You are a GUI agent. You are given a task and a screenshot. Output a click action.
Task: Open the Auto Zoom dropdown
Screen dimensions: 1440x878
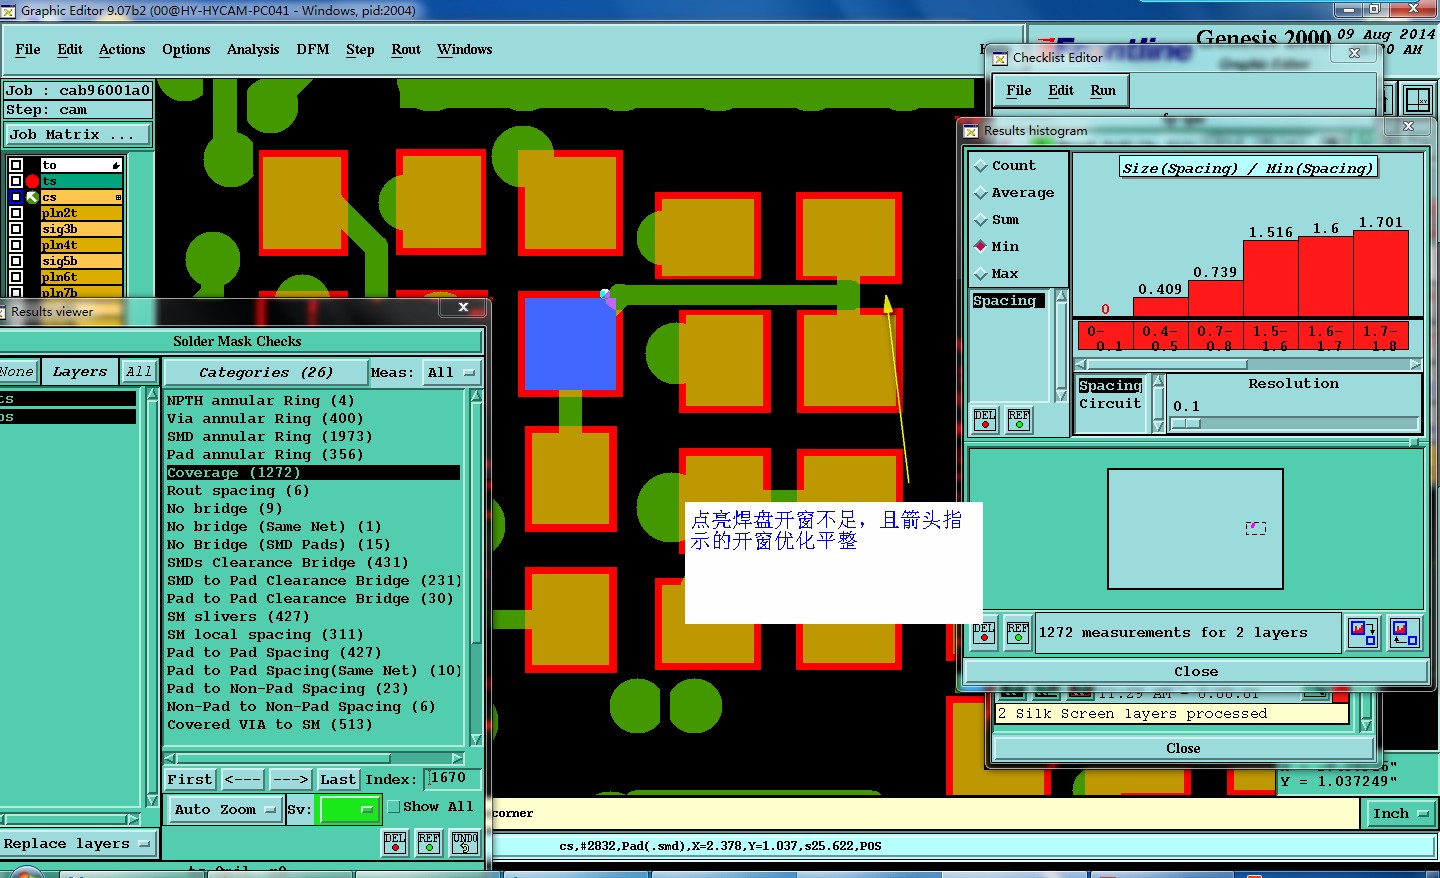pyautogui.click(x=224, y=810)
